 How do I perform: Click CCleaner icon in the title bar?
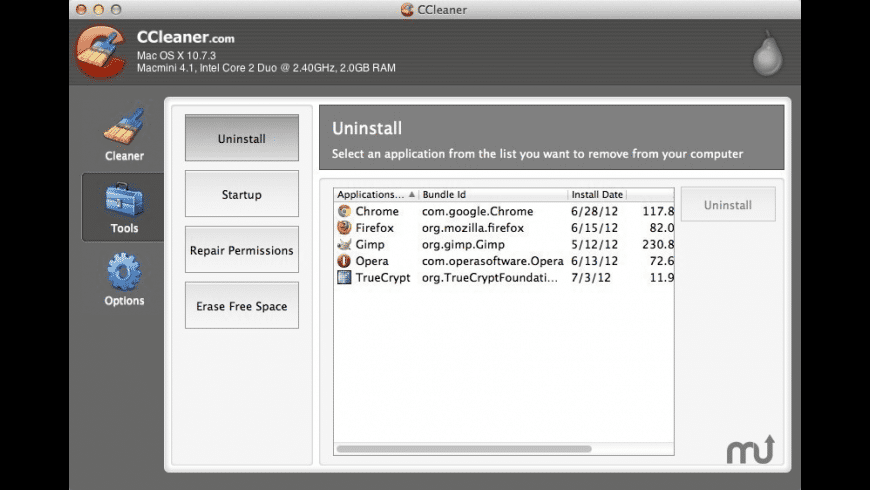(407, 9)
